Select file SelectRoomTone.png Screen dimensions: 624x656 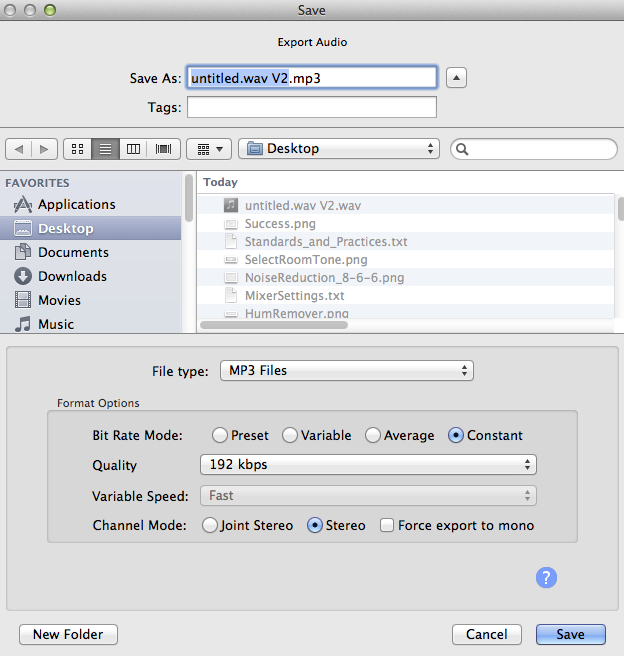click(405, 259)
